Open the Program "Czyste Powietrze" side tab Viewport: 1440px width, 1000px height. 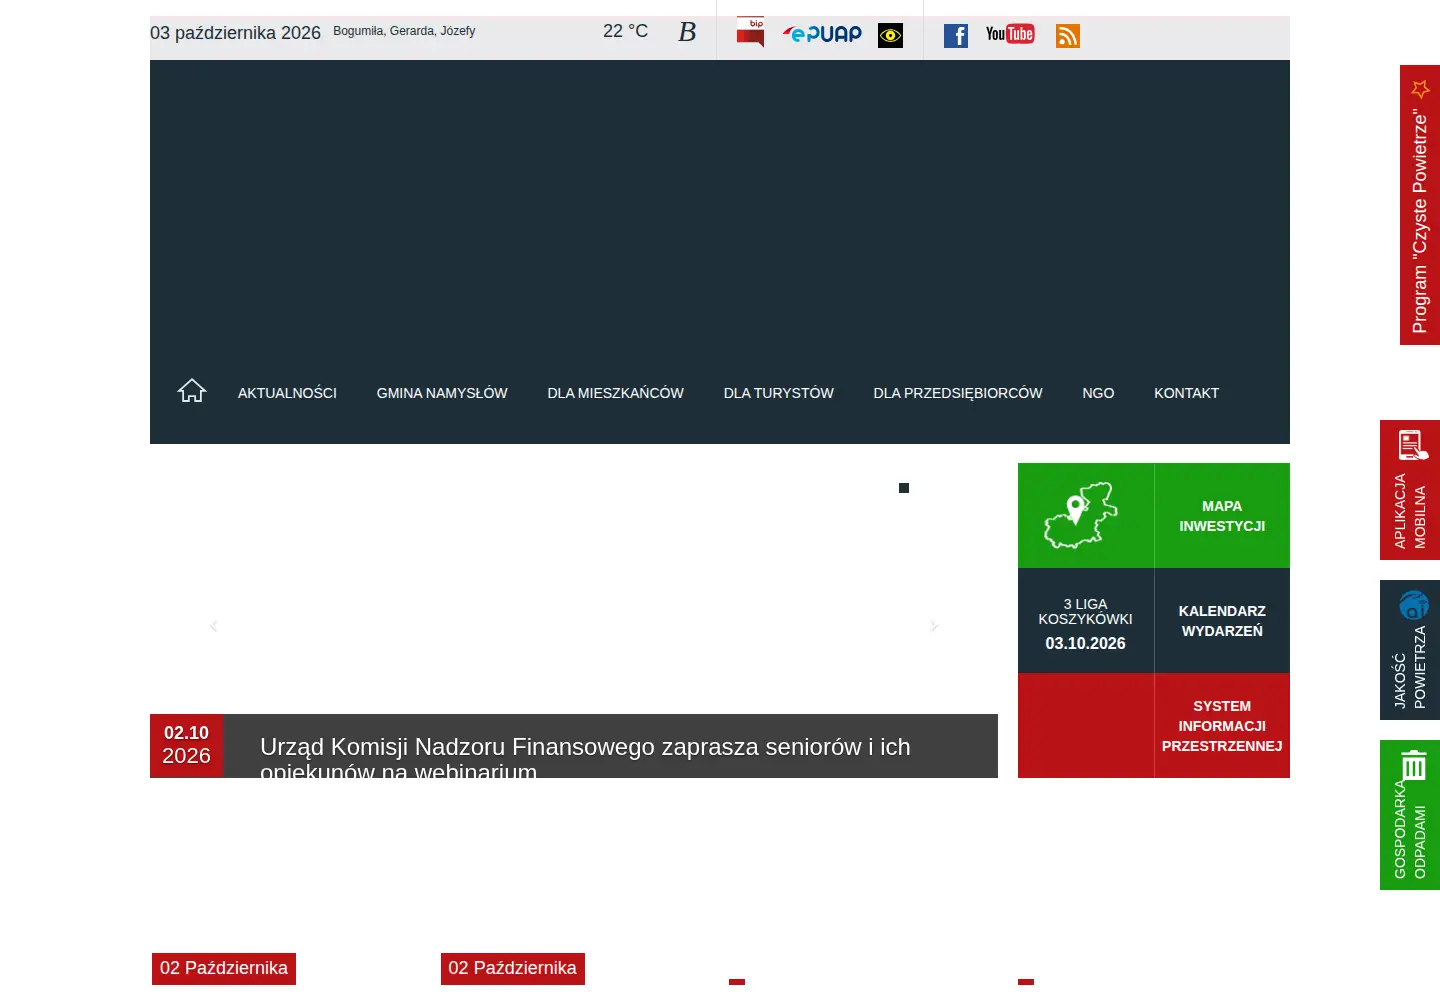1420,205
